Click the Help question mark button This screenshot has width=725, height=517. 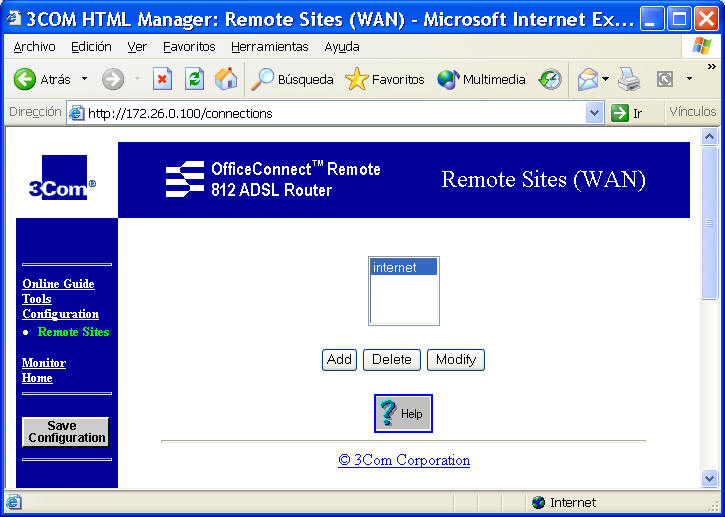point(403,413)
